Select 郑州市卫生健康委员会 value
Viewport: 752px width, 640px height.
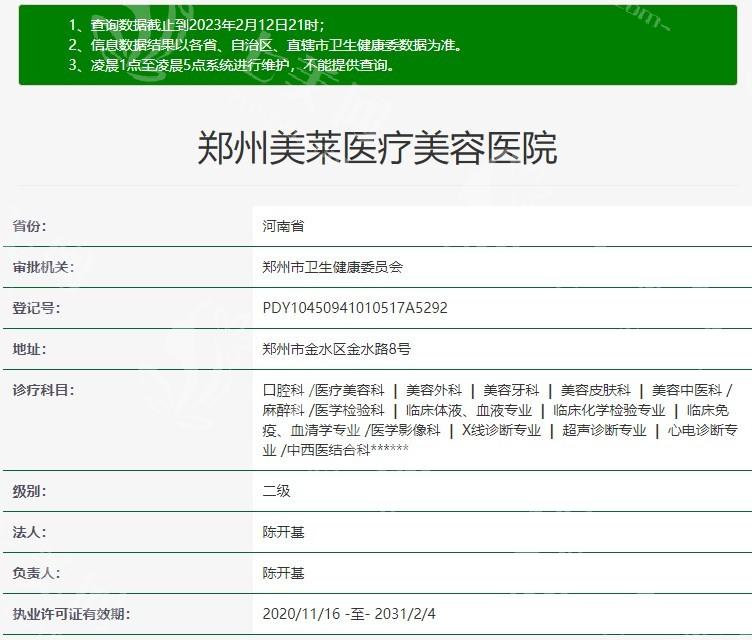332,267
